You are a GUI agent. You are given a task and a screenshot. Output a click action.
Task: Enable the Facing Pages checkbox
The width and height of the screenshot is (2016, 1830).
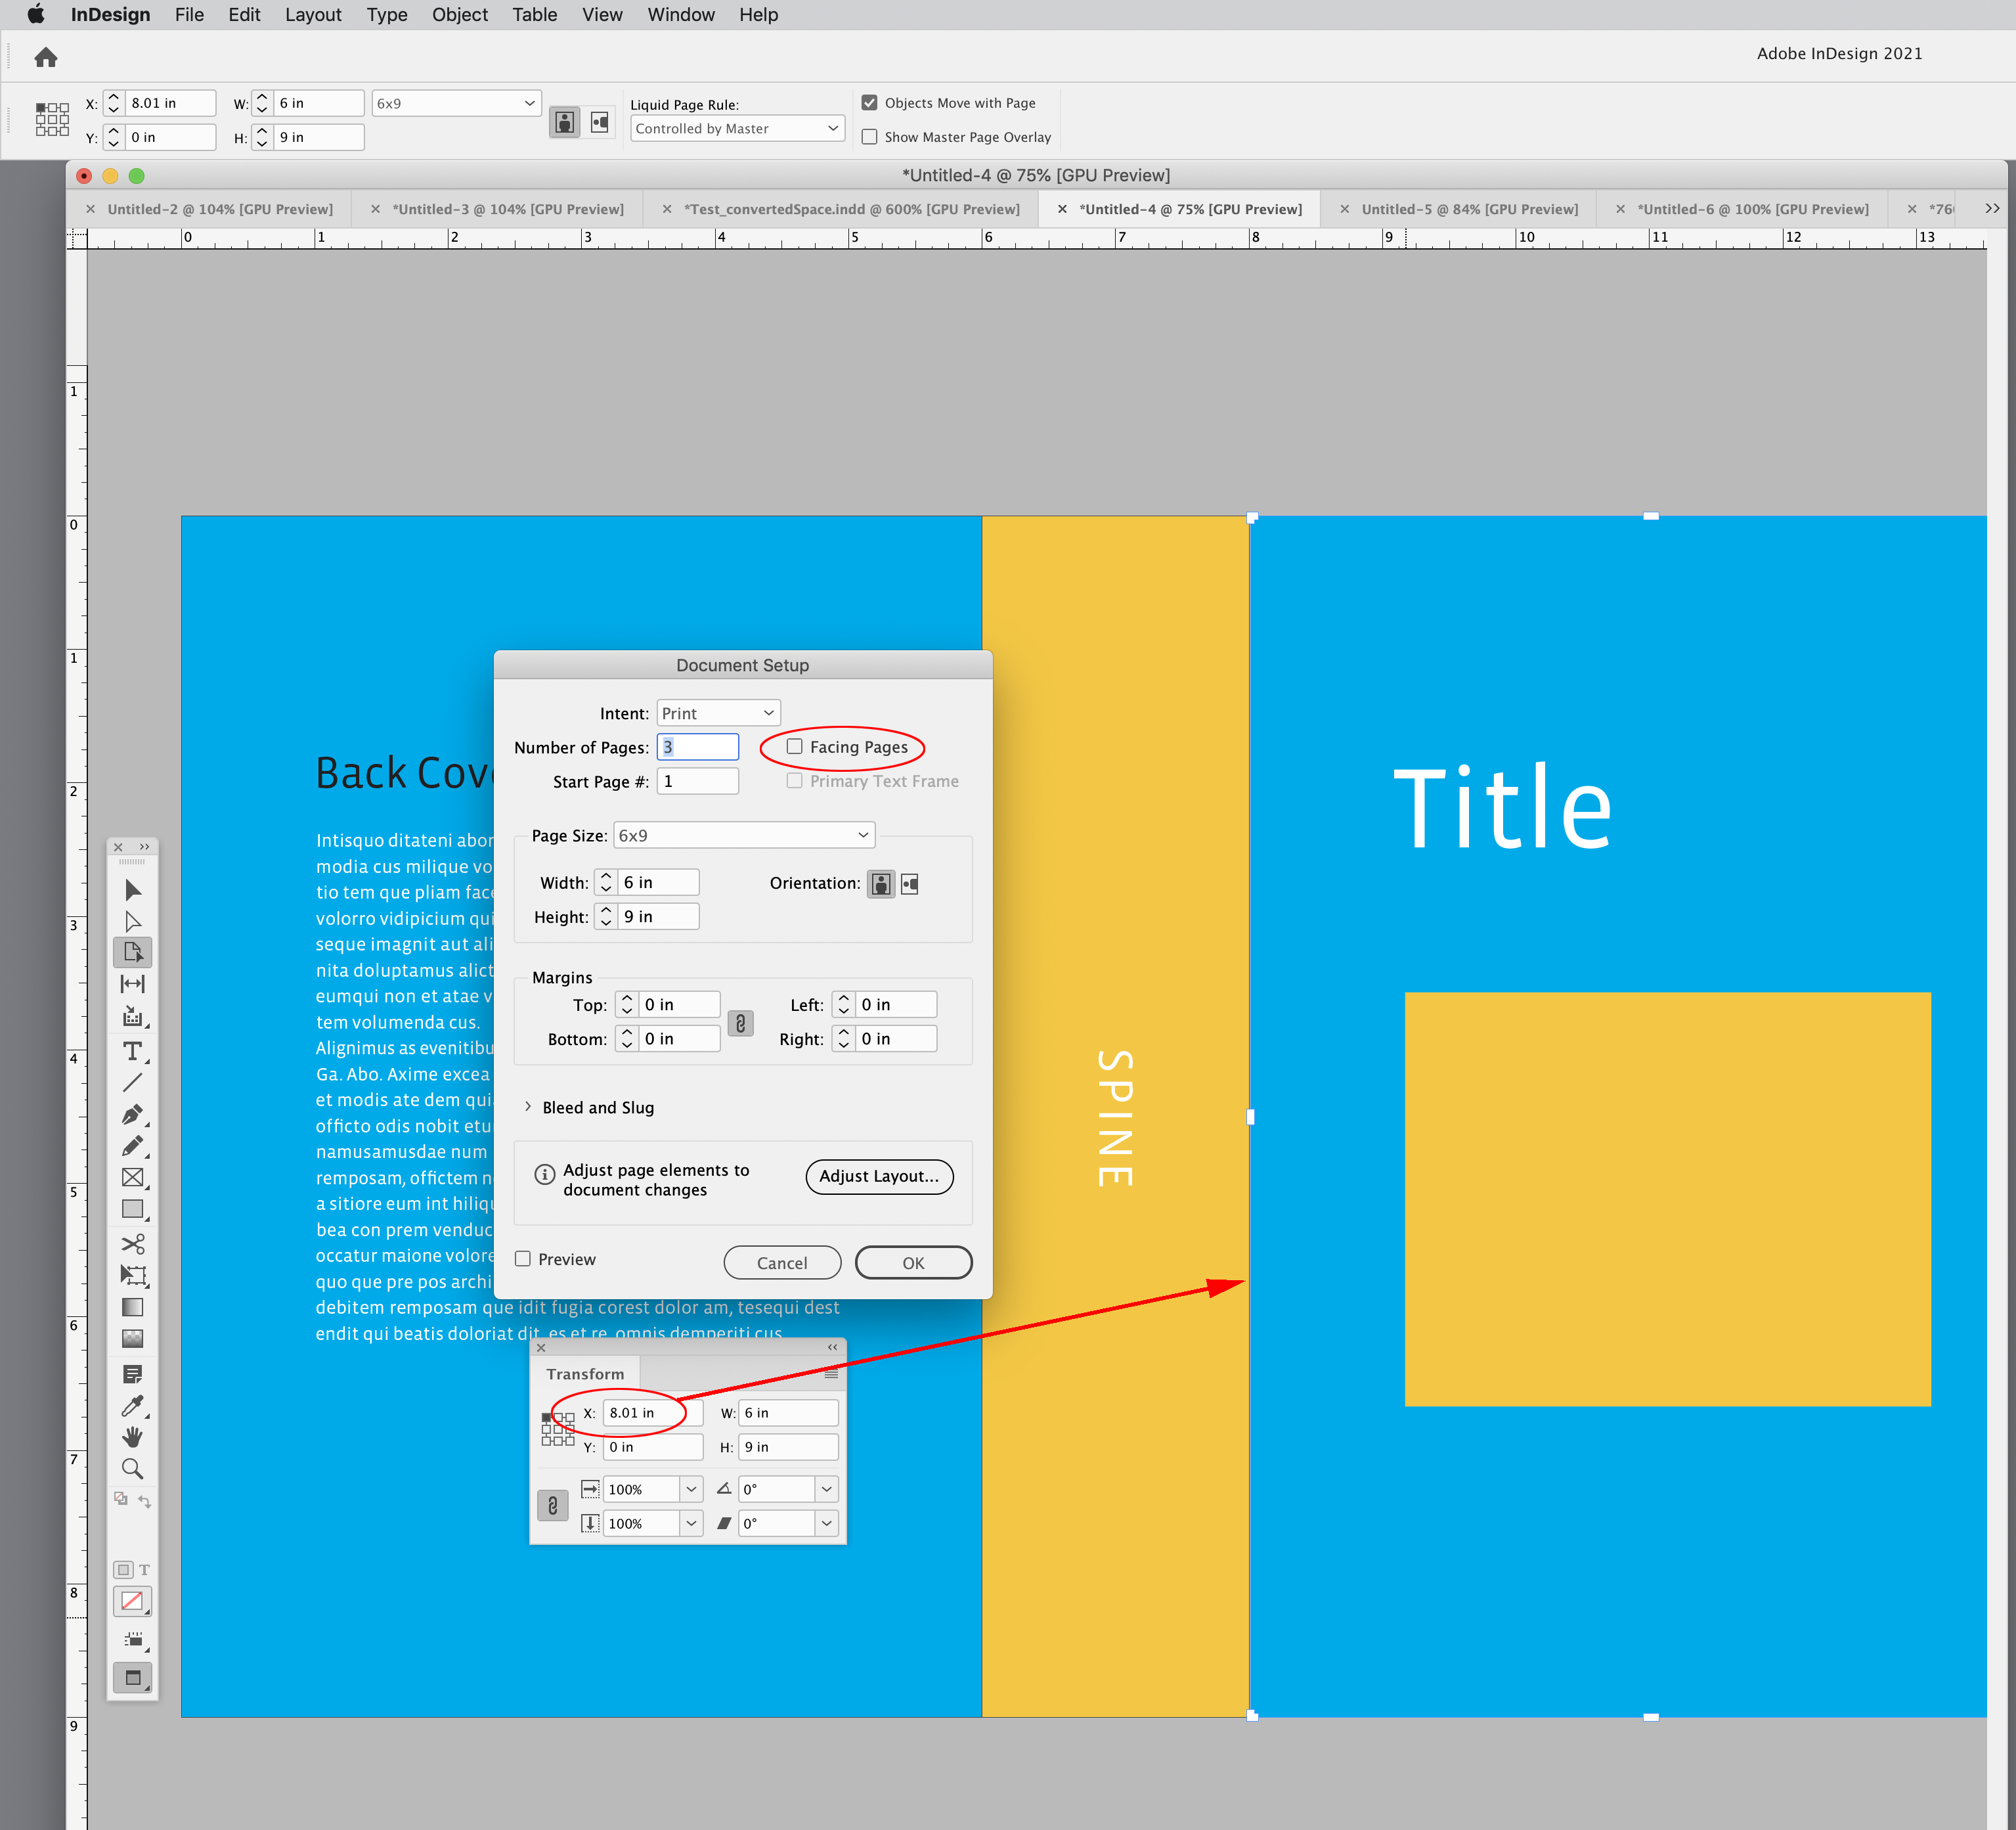click(x=795, y=746)
